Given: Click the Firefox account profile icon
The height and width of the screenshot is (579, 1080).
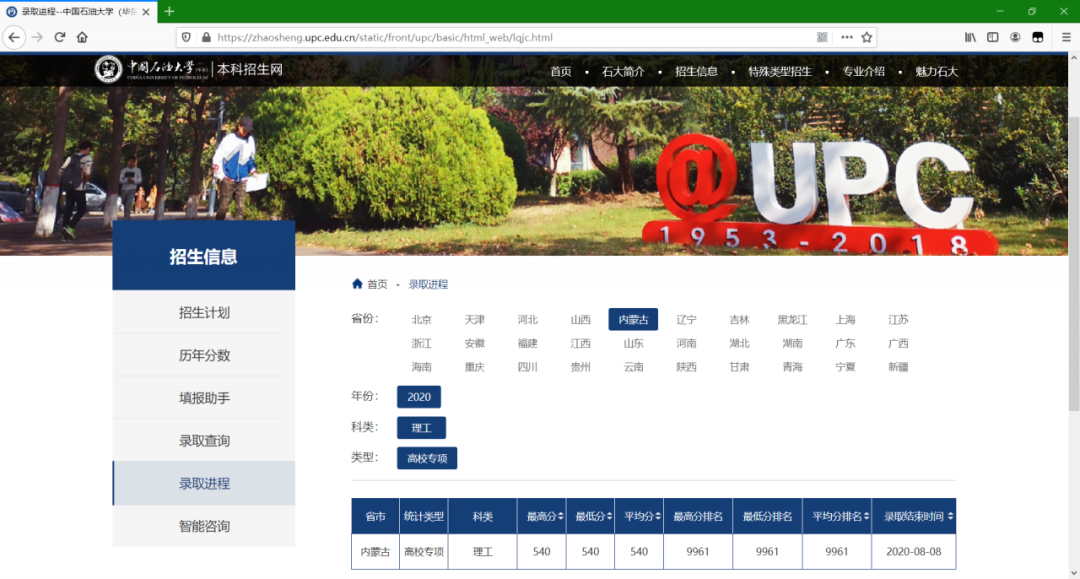Looking at the screenshot, I should tap(1014, 37).
